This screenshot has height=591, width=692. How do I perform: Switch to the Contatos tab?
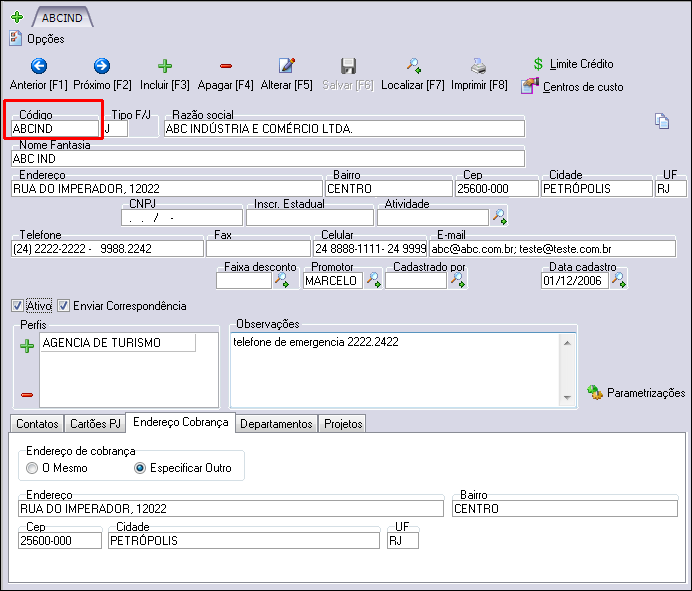tap(37, 424)
